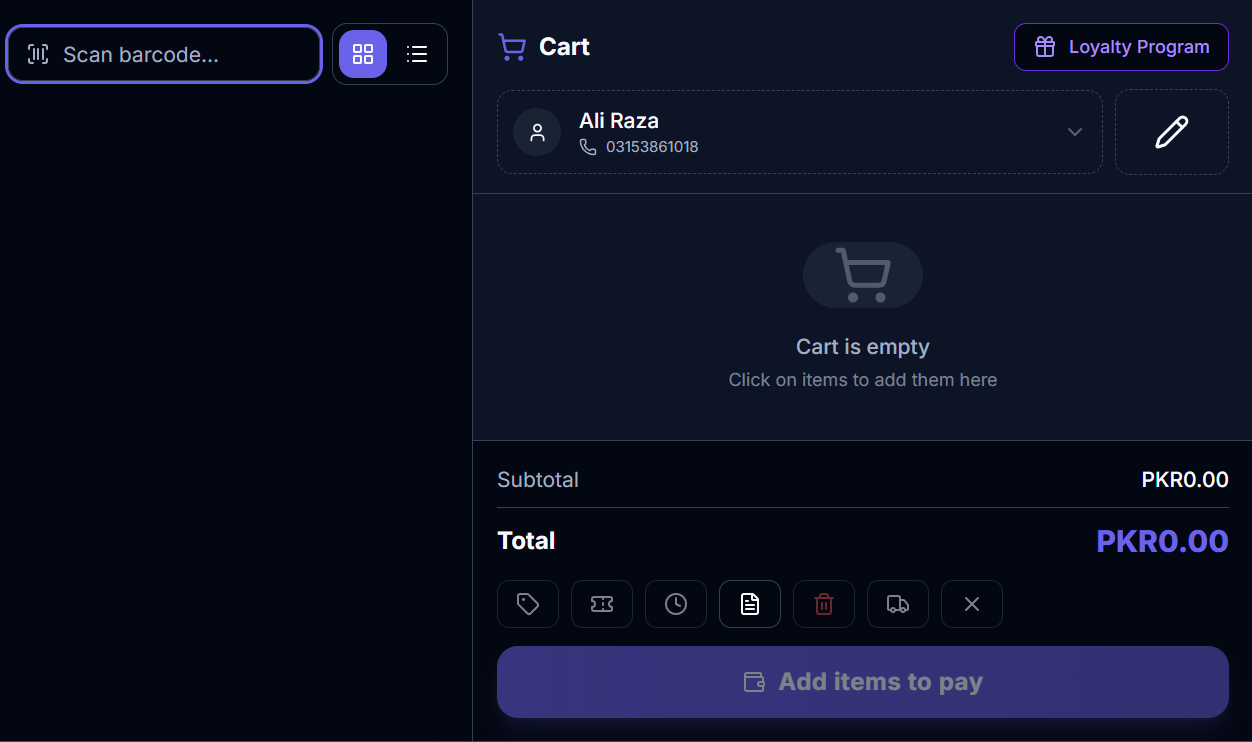Open the coupon ticket icon
The height and width of the screenshot is (742, 1252).
[x=602, y=604]
